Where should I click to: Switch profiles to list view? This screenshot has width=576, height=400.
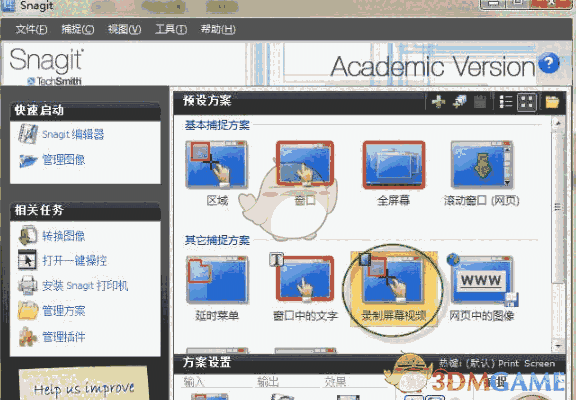506,102
